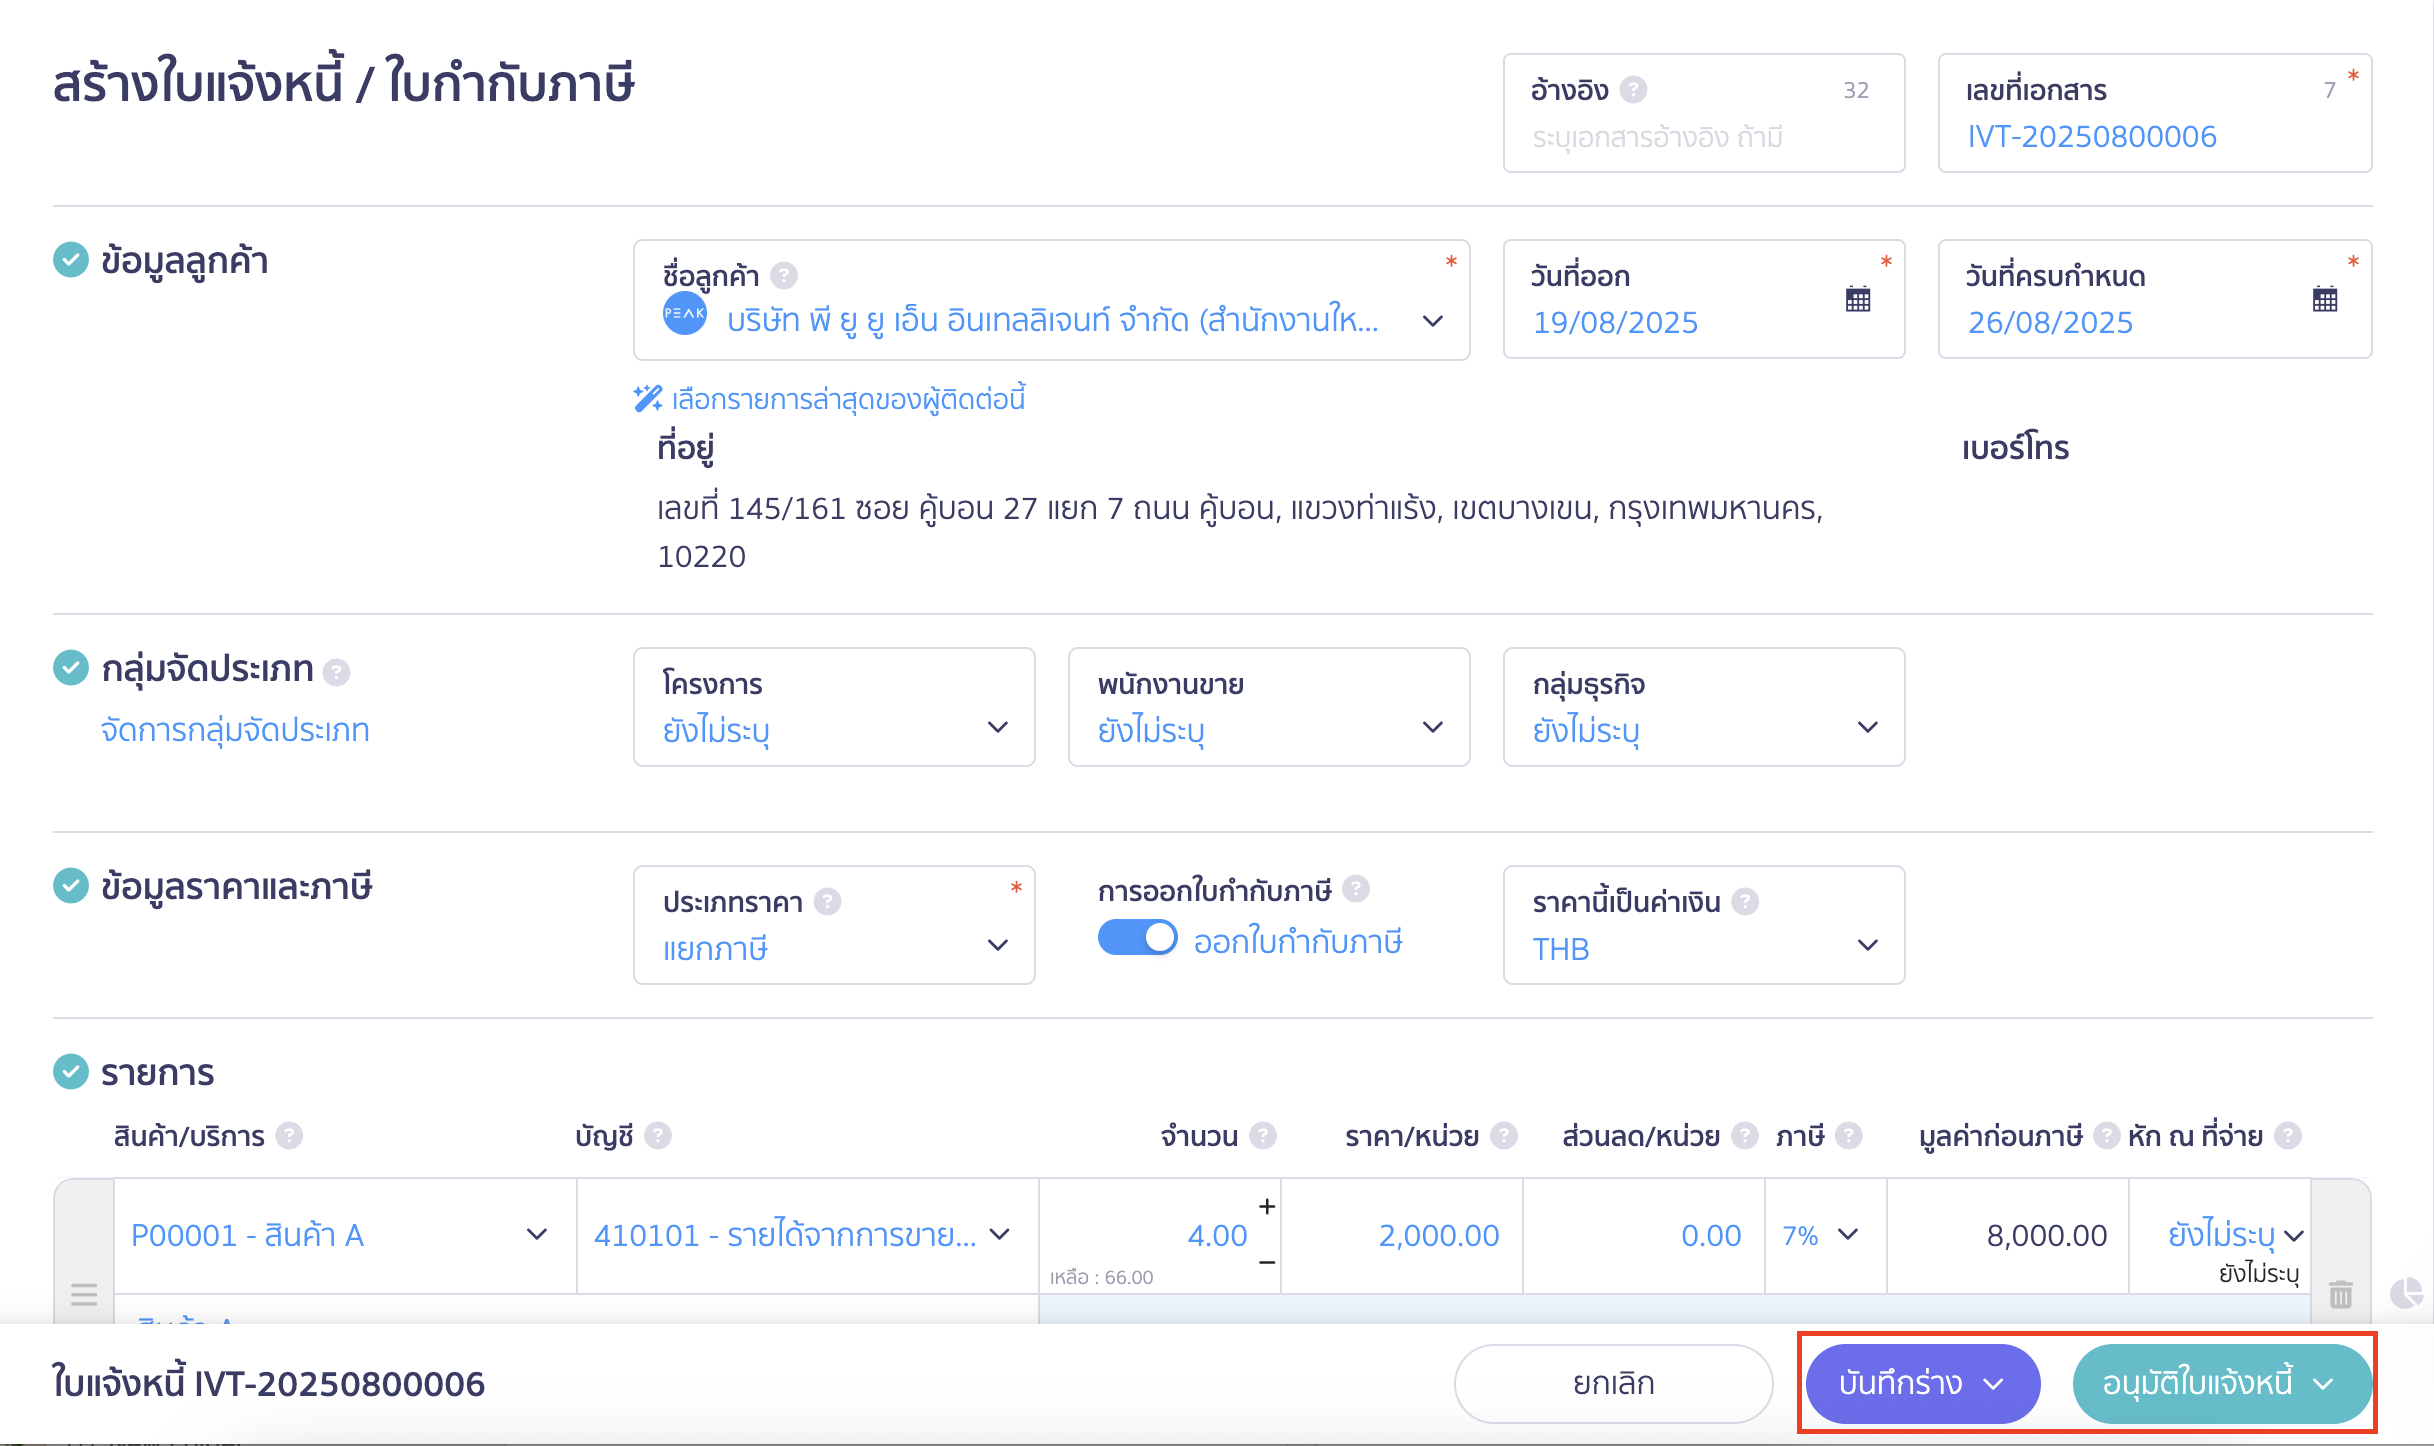This screenshot has width=2434, height=1446.
Task: Click help icon beside บัญชี column
Action: point(658,1136)
